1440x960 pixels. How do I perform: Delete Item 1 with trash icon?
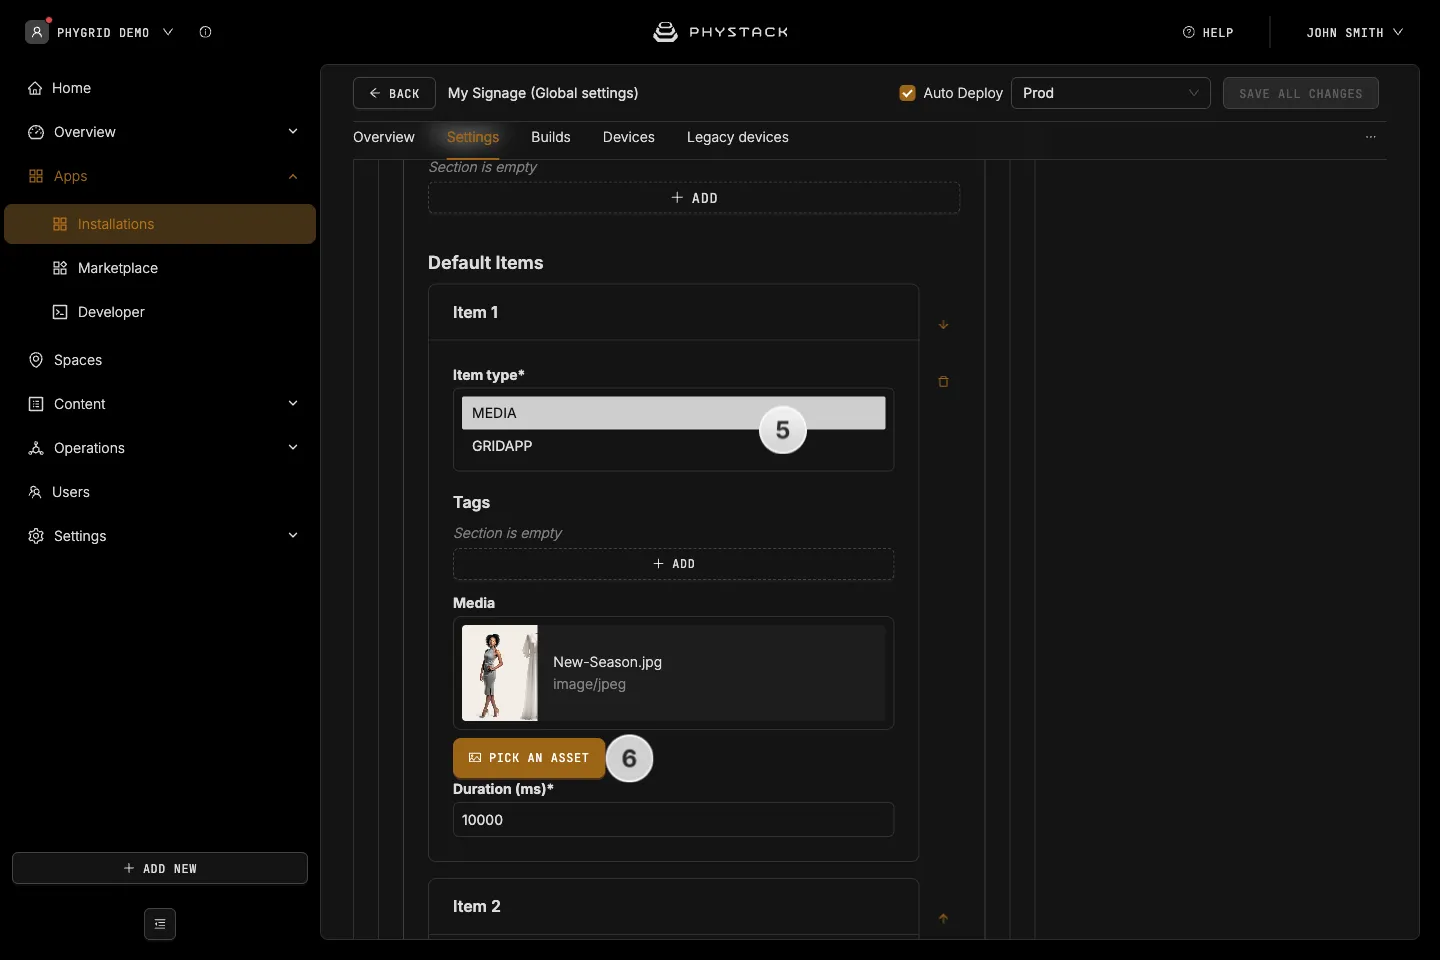943,382
